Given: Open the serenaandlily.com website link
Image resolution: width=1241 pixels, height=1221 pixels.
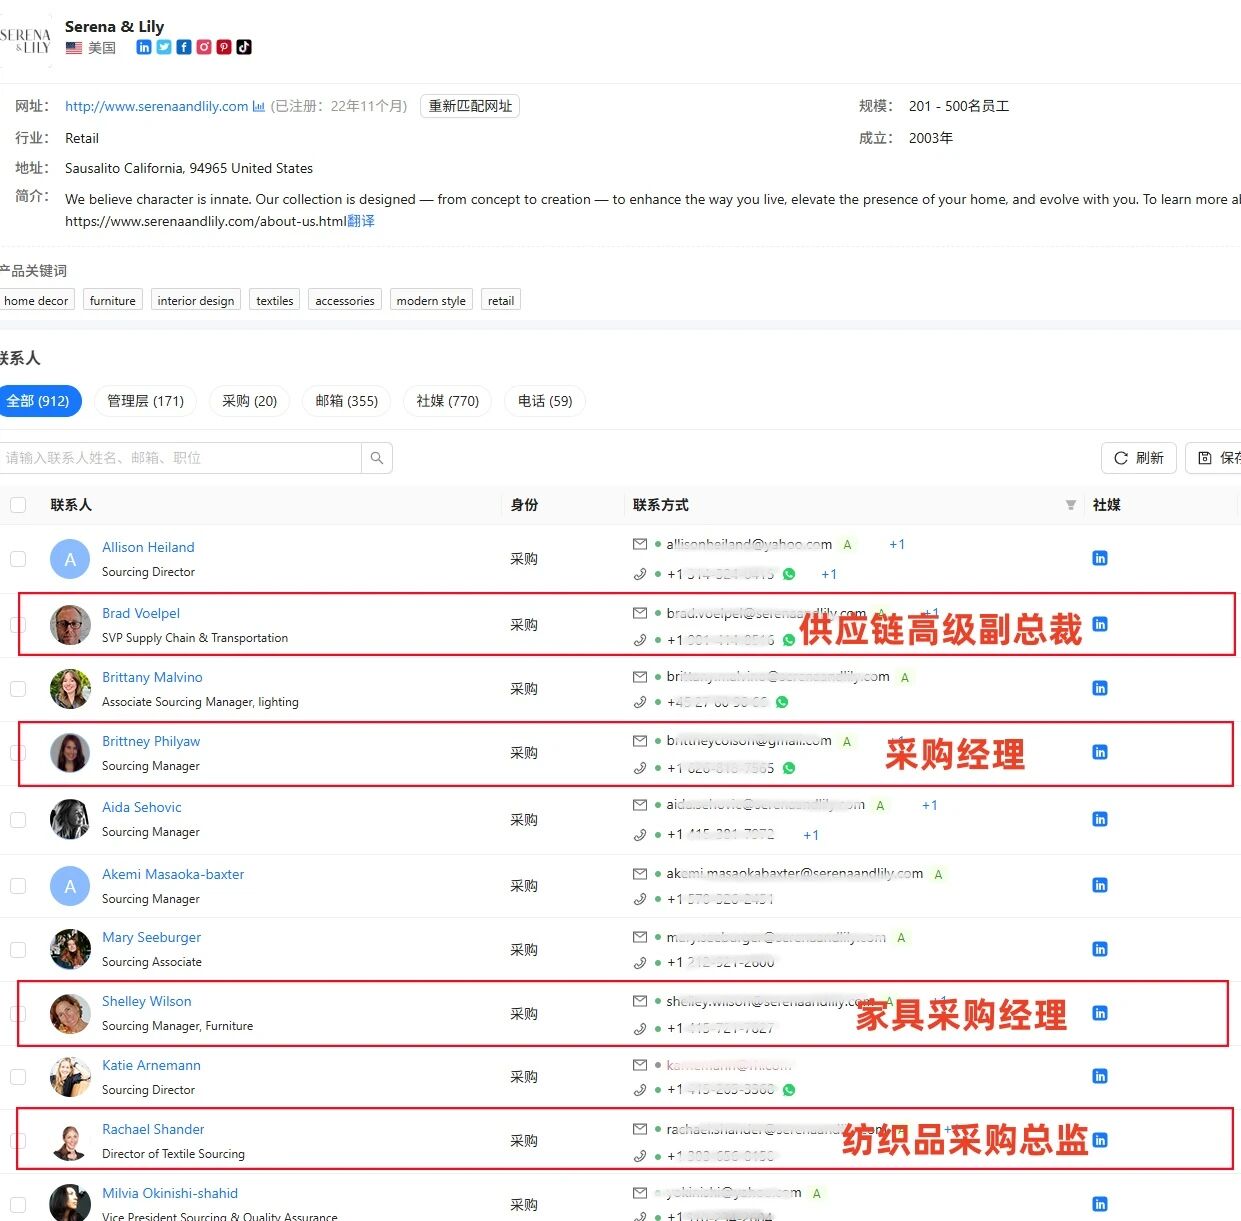Looking at the screenshot, I should [x=157, y=106].
